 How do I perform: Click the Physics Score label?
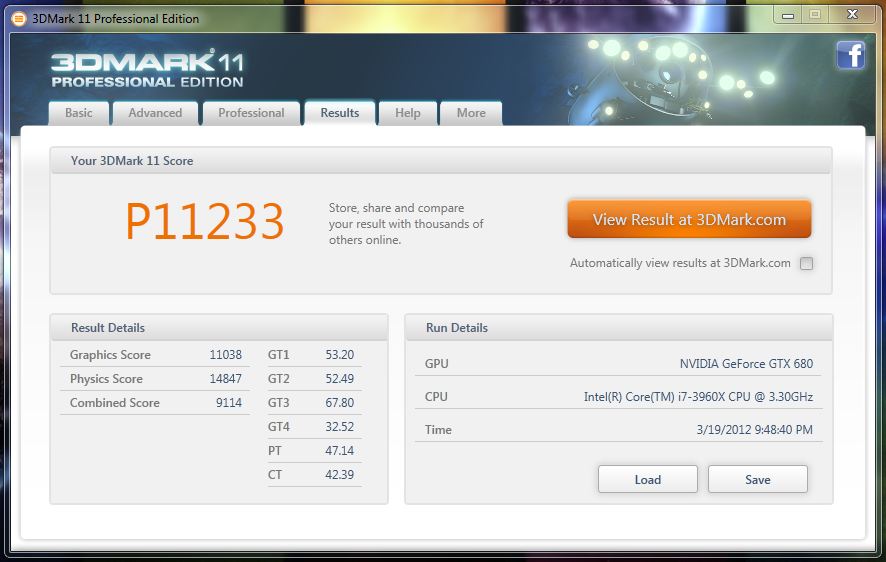click(106, 379)
